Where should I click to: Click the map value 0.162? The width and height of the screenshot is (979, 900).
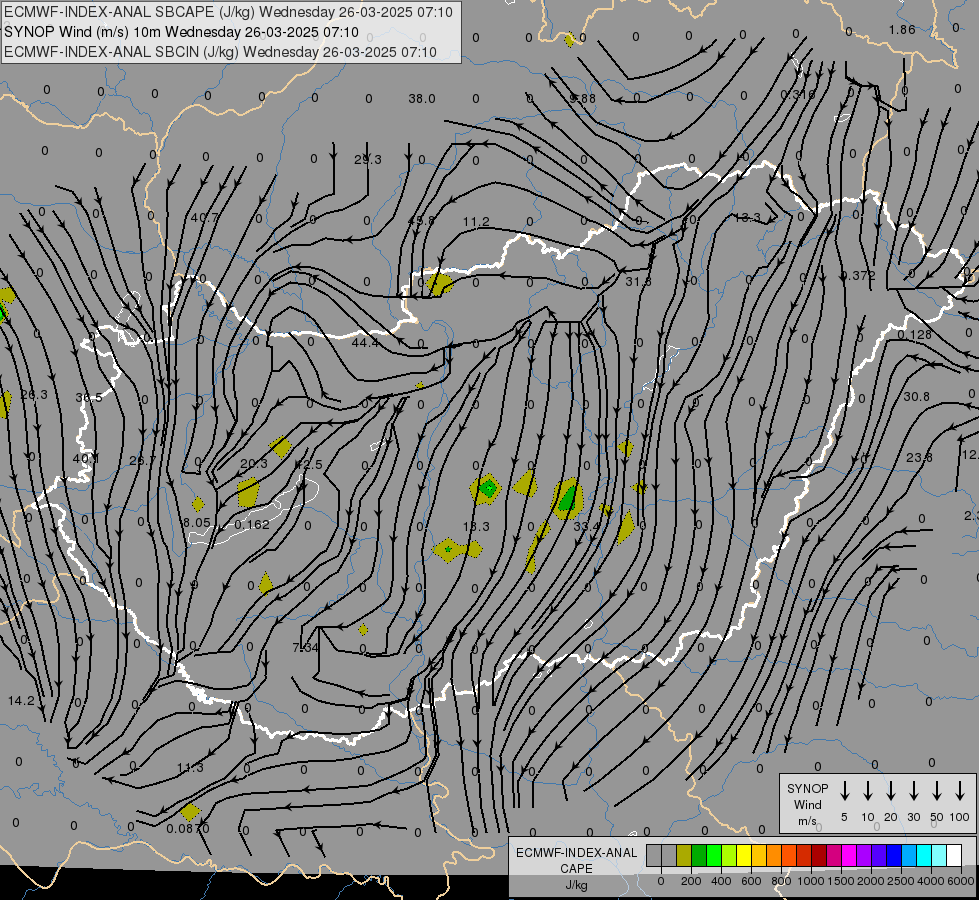coord(252,525)
